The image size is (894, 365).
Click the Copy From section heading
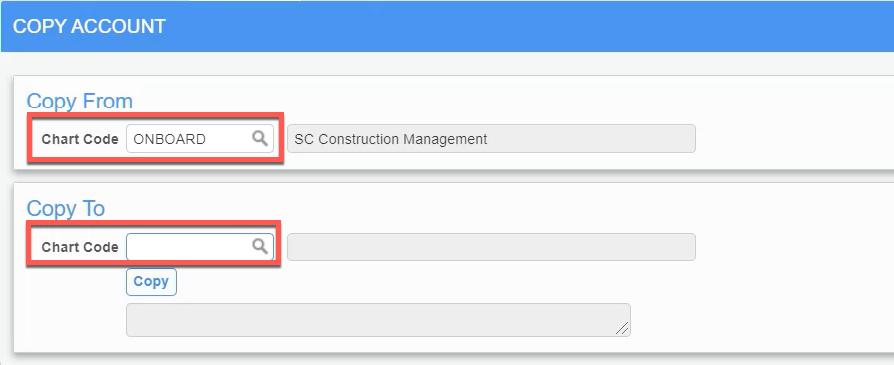pyautogui.click(x=79, y=101)
